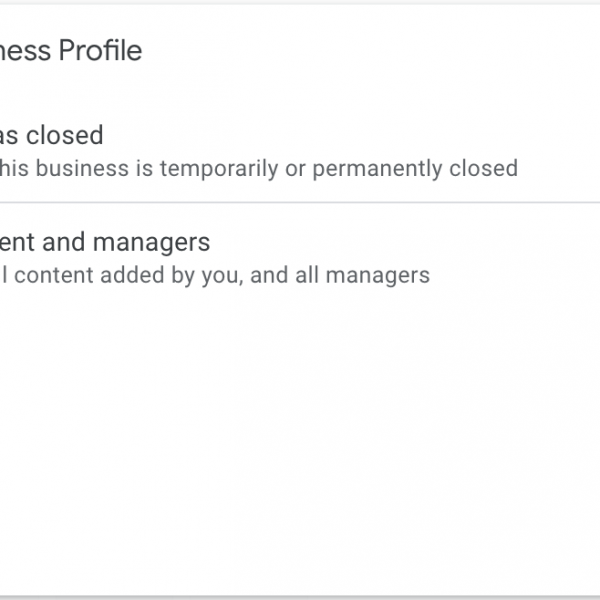The width and height of the screenshot is (600, 600).
Task: Click the 'Business Profile' heading text
Action: tap(70, 50)
